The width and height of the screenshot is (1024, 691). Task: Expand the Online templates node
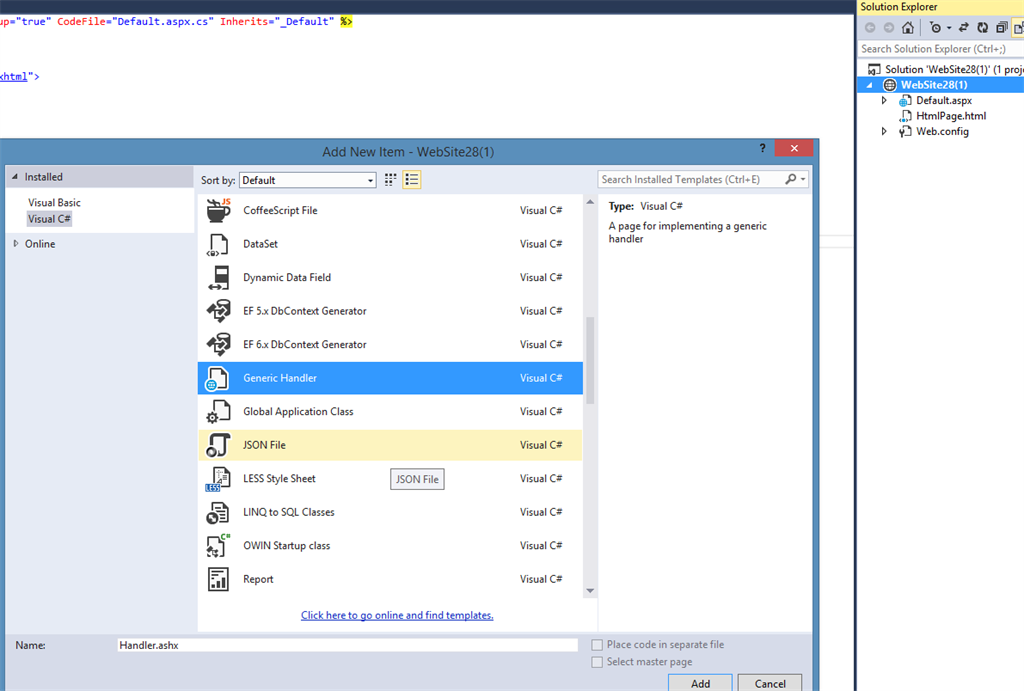[16, 244]
